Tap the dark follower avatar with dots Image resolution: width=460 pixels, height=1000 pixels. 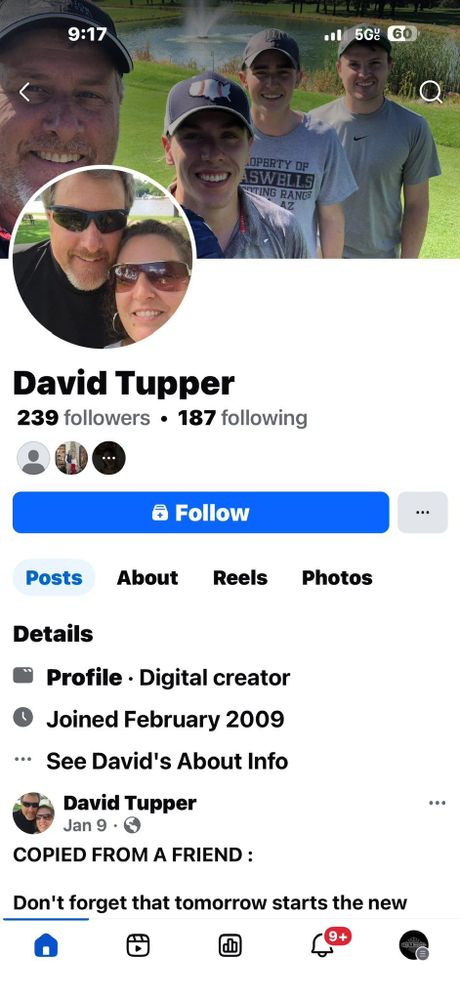coord(108,458)
